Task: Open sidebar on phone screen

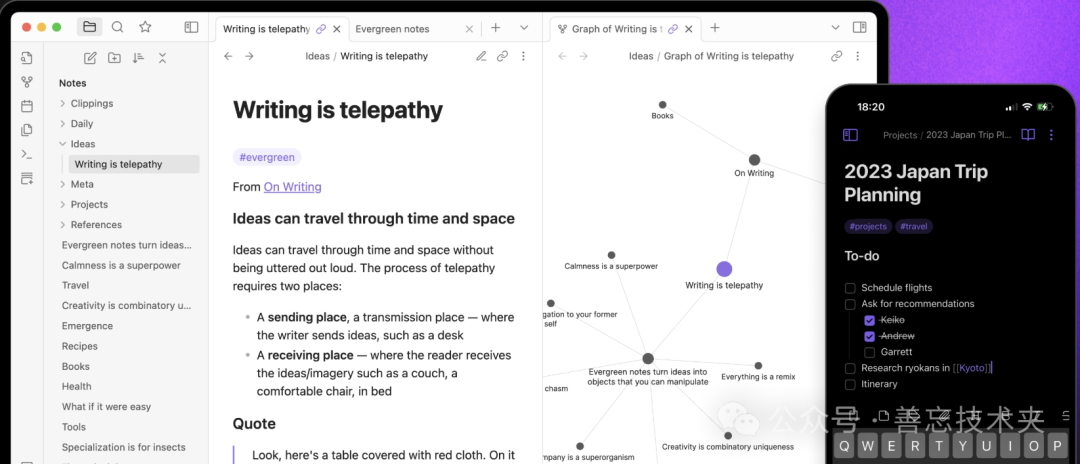Action: [x=851, y=135]
